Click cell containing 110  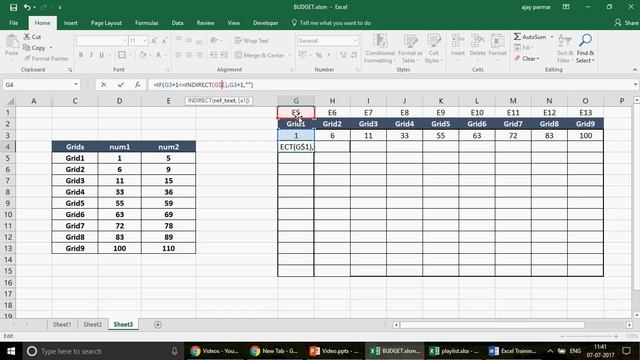pyautogui.click(x=169, y=248)
